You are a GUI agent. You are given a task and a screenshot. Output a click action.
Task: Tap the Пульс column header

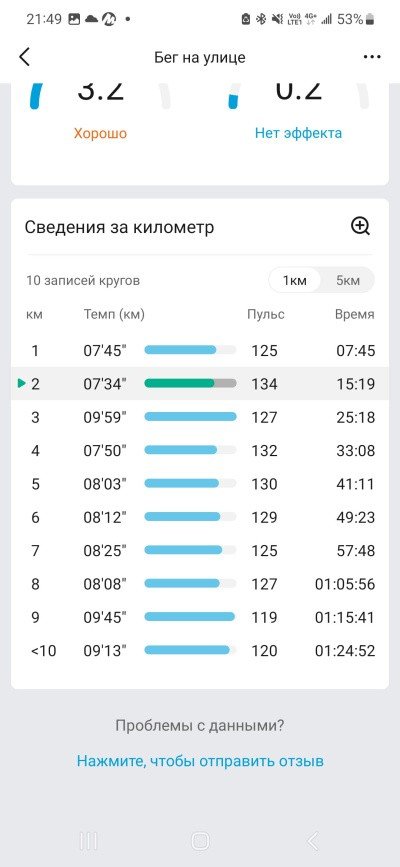[266, 315]
